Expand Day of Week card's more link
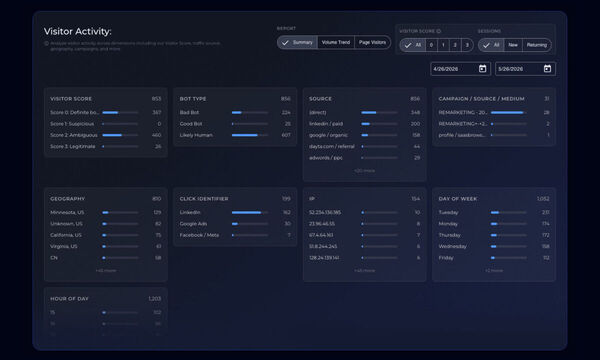600x360 pixels. [494, 270]
